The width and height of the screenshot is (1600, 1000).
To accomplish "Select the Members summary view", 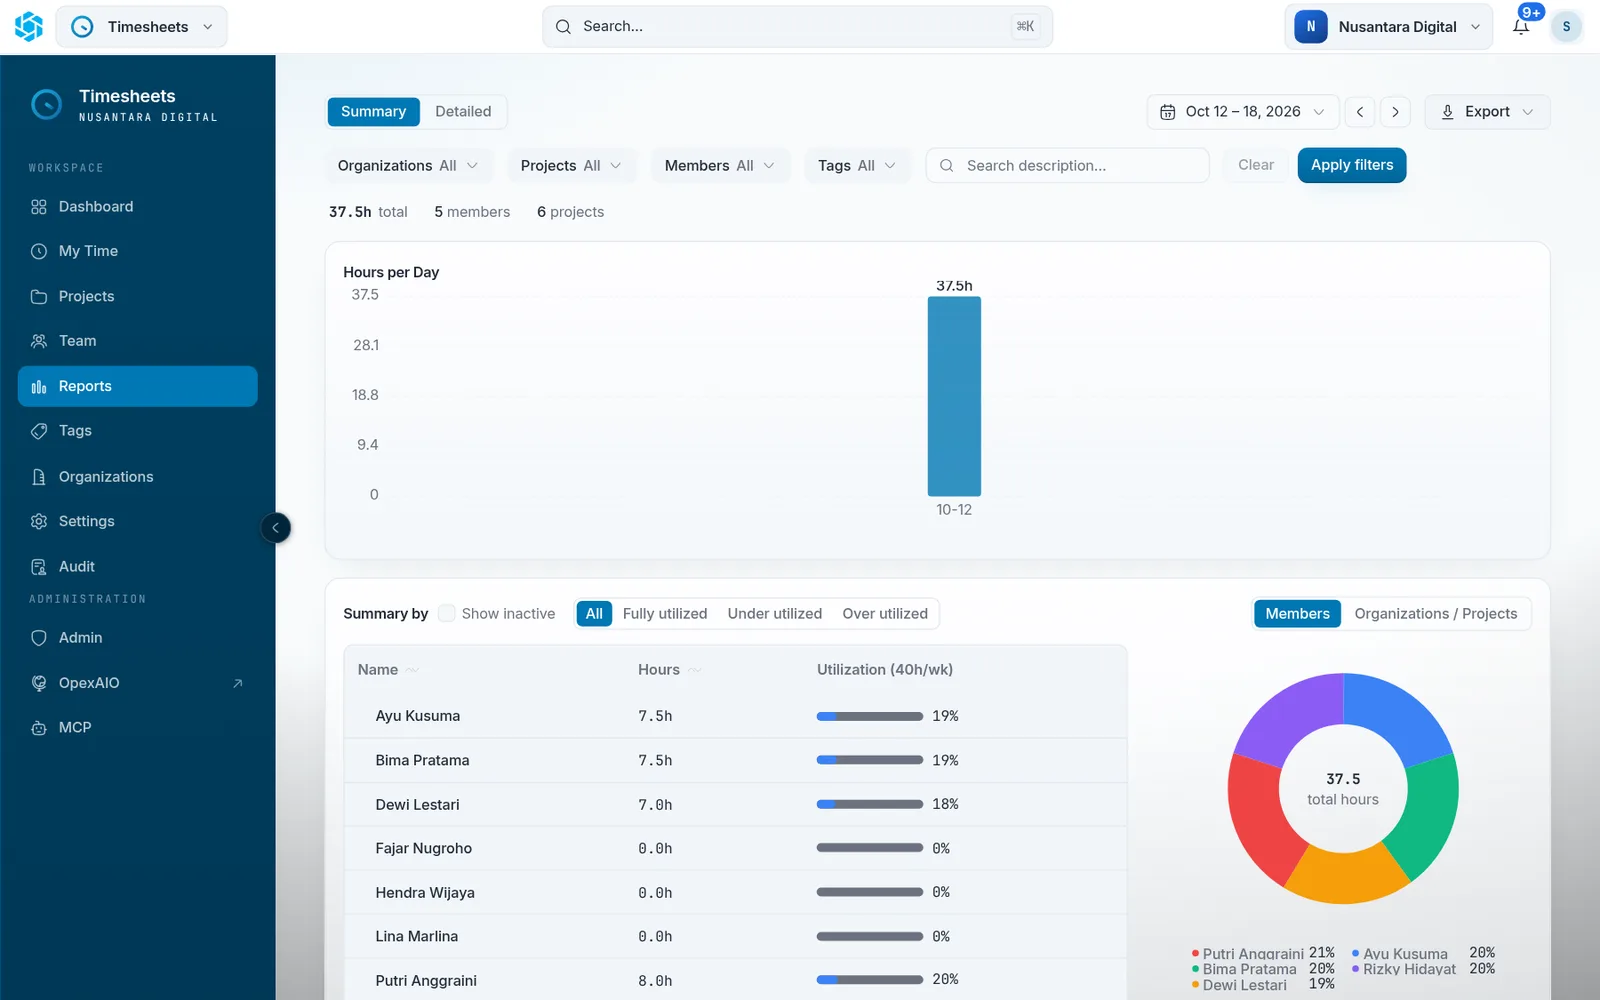I will point(1297,614).
